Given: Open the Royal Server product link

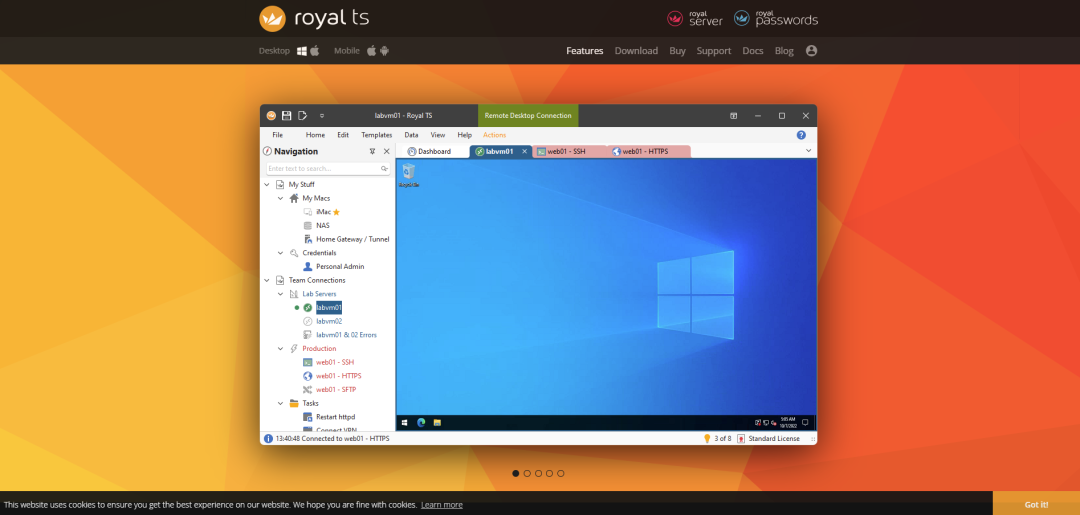Looking at the screenshot, I should [695, 19].
